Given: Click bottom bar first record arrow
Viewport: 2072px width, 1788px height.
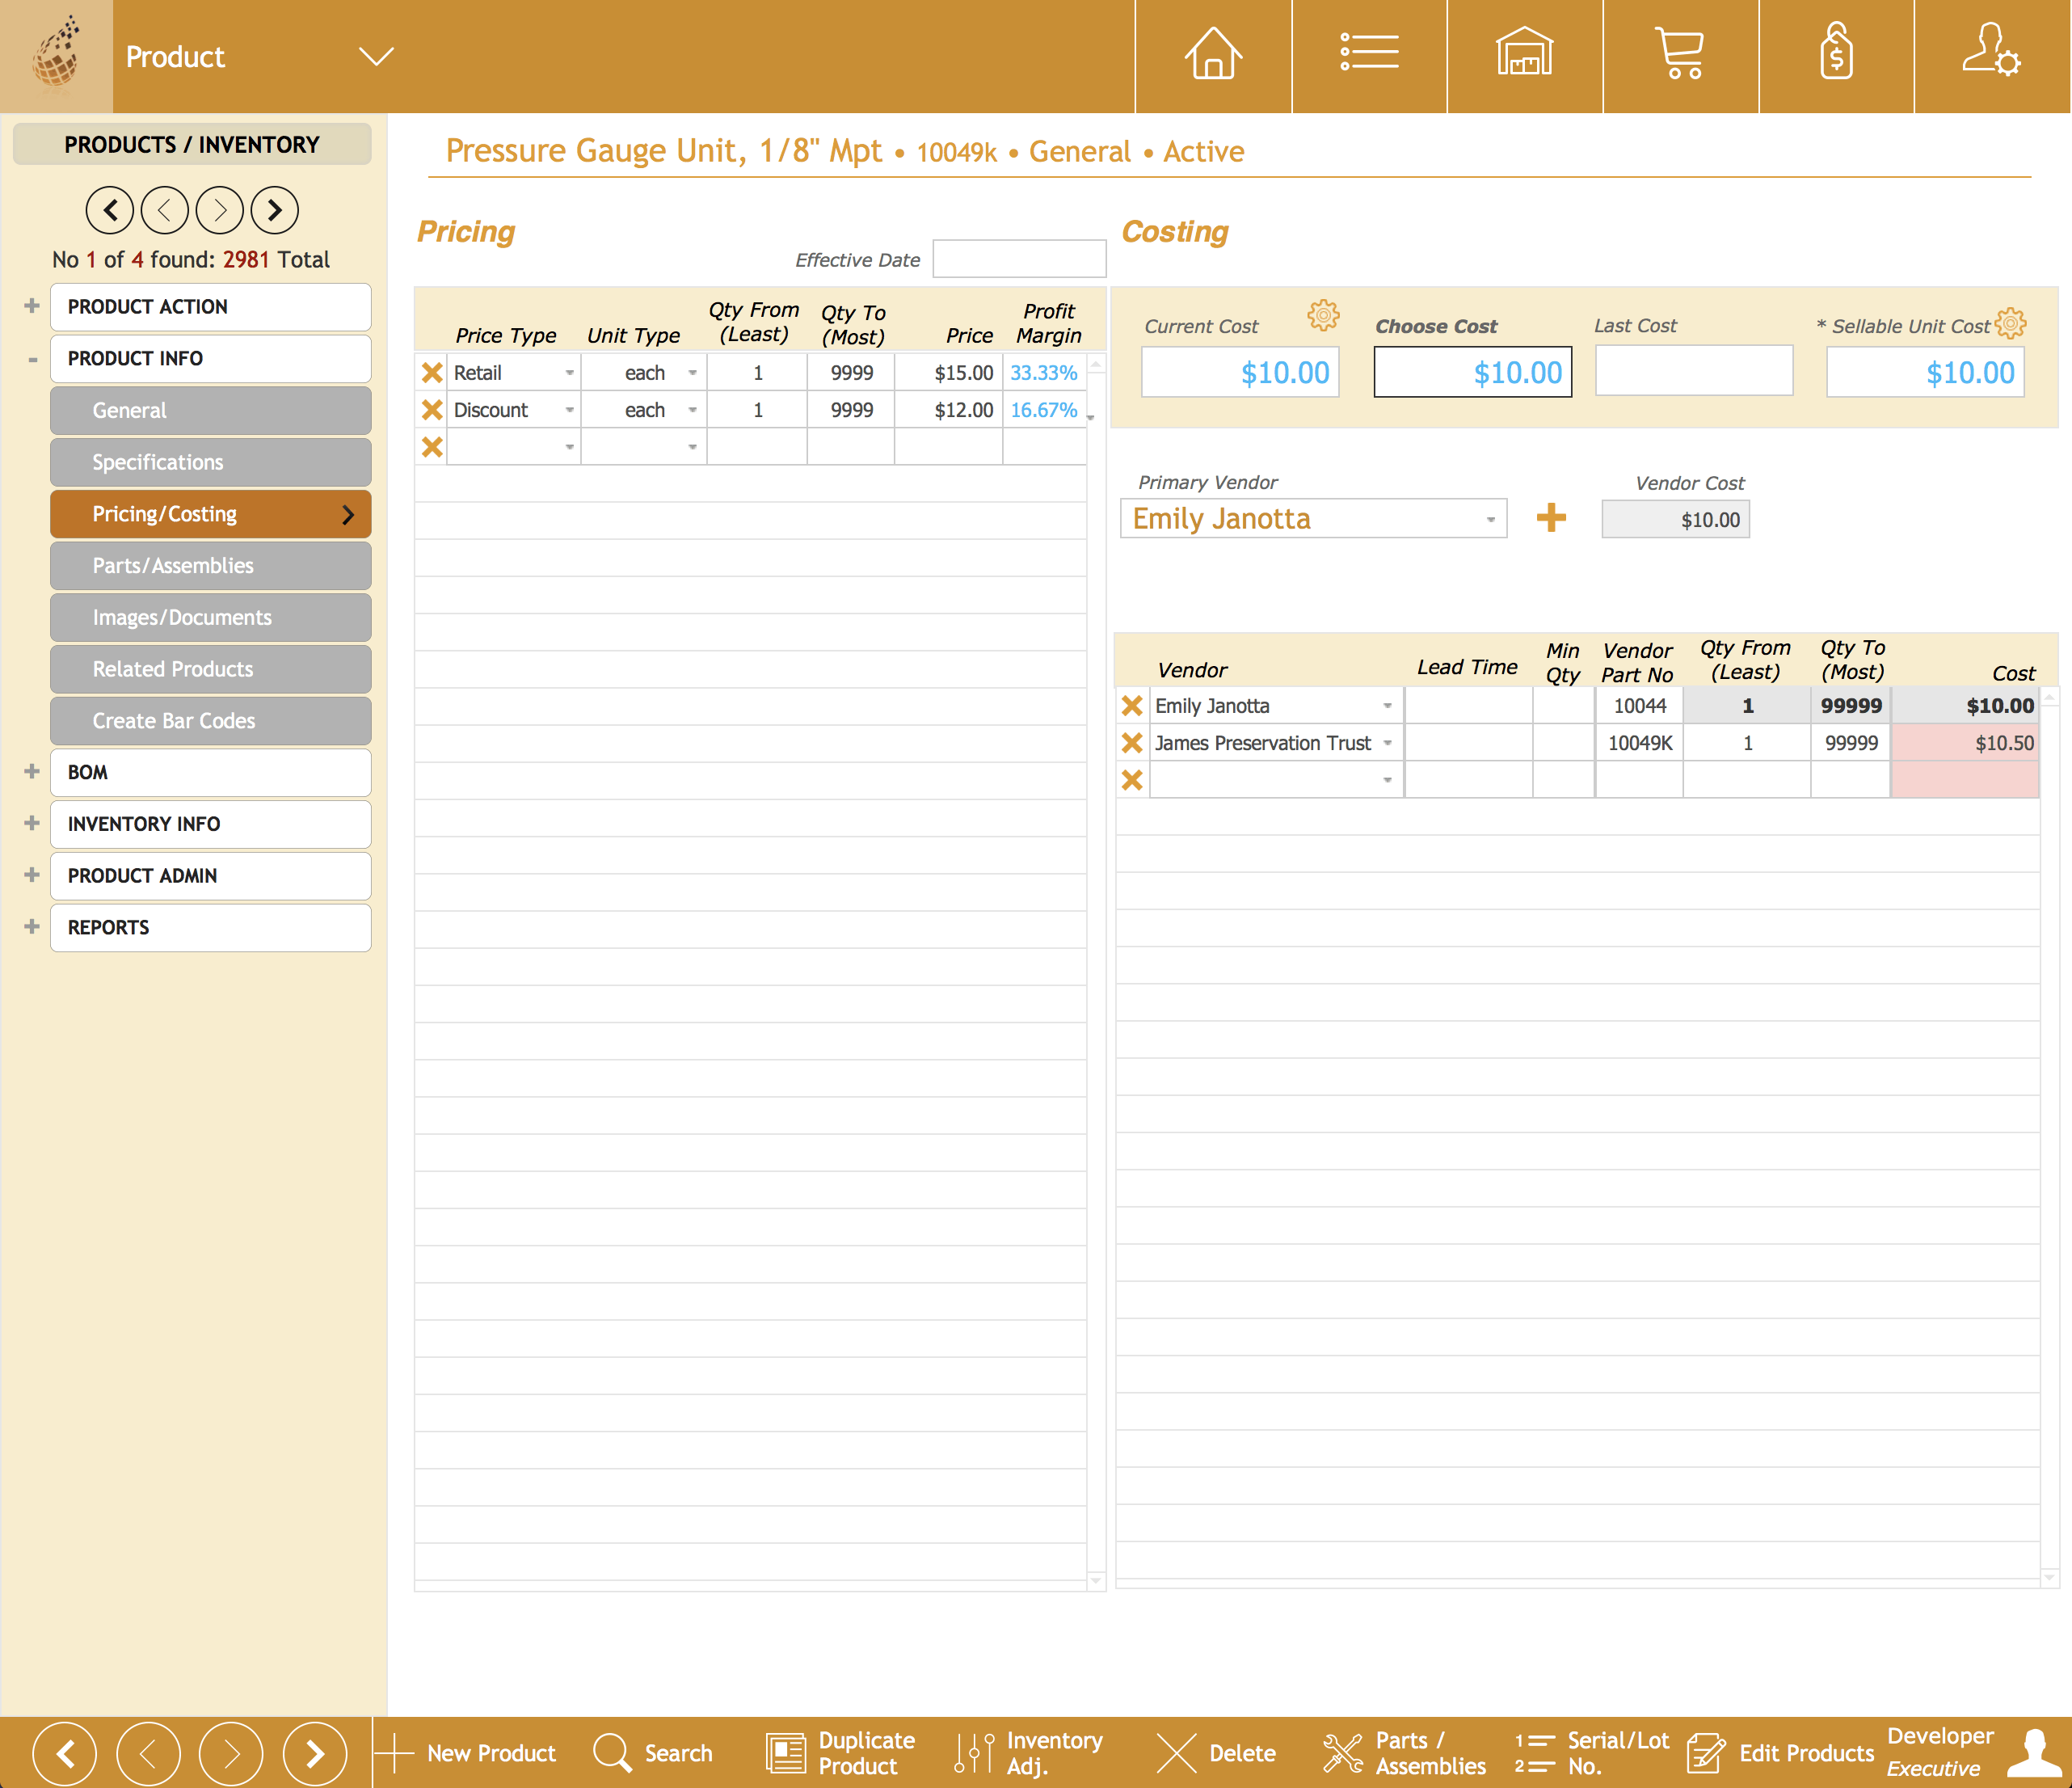Looking at the screenshot, I should (x=65, y=1753).
